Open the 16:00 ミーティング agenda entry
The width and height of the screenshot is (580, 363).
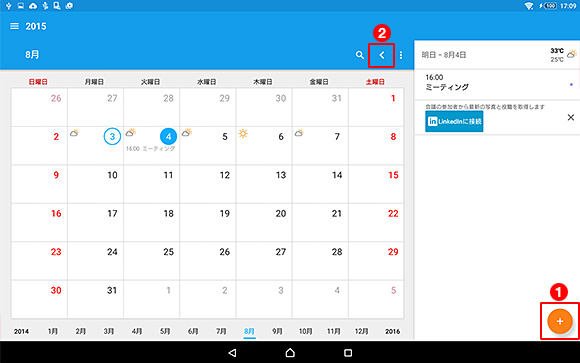[x=497, y=84]
